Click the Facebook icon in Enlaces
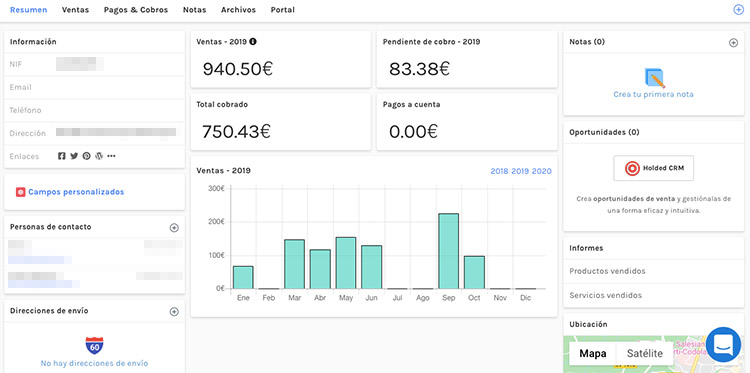750x373 pixels. click(62, 156)
